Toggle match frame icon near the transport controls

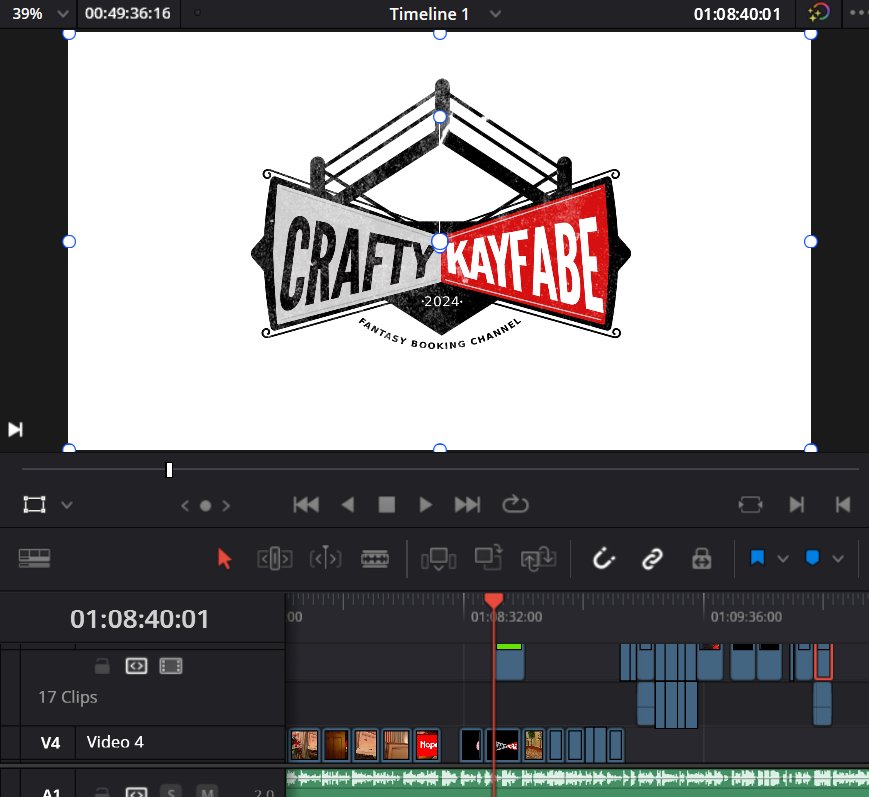point(750,505)
